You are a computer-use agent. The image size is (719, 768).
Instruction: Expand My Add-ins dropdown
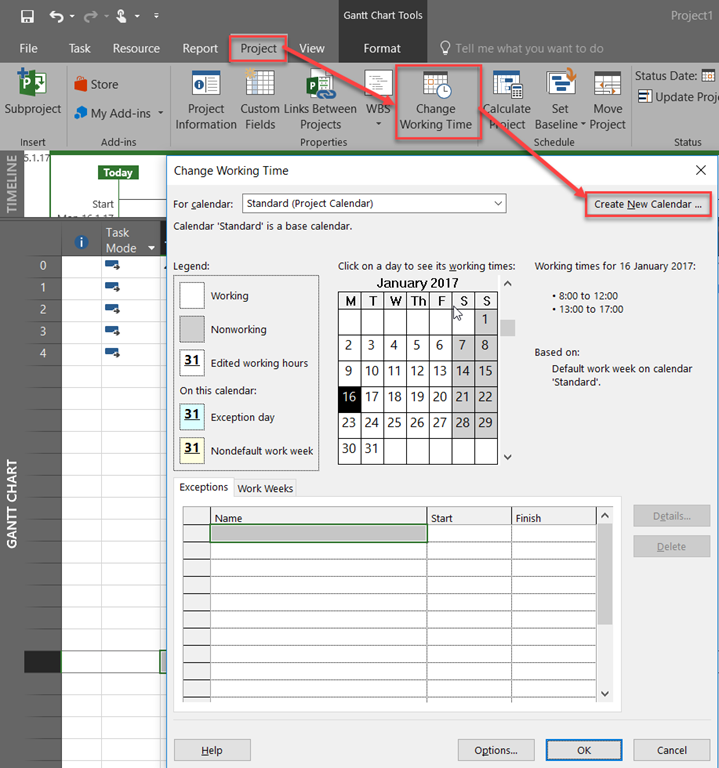pos(160,114)
